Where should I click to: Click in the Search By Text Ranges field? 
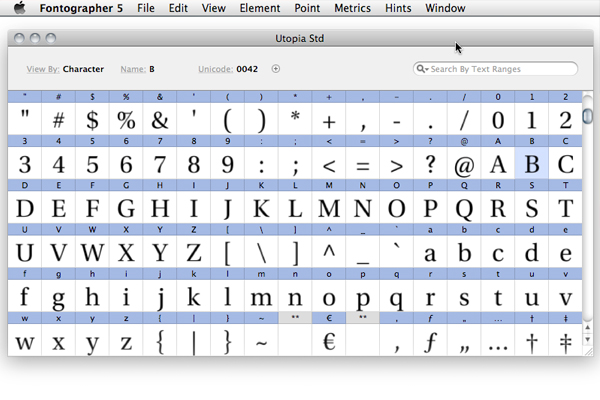click(x=500, y=69)
